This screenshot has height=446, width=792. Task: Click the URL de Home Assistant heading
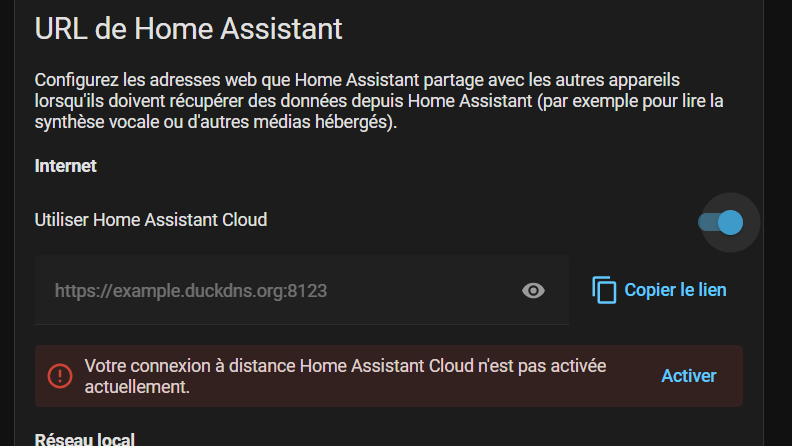(x=188, y=28)
